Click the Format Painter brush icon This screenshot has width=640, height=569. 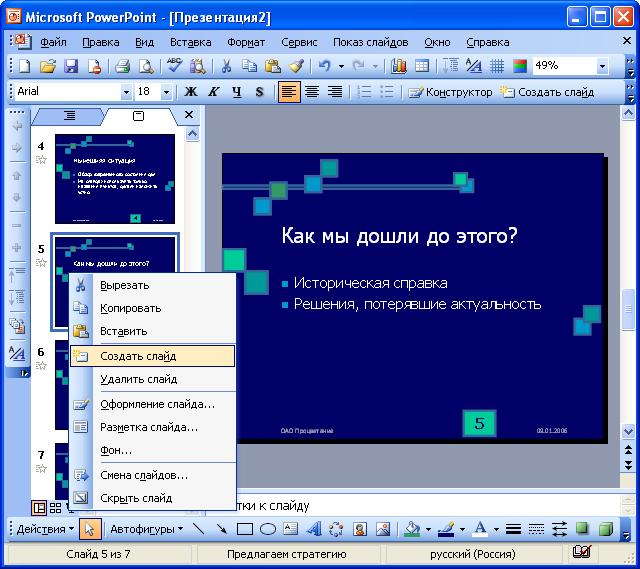296,66
